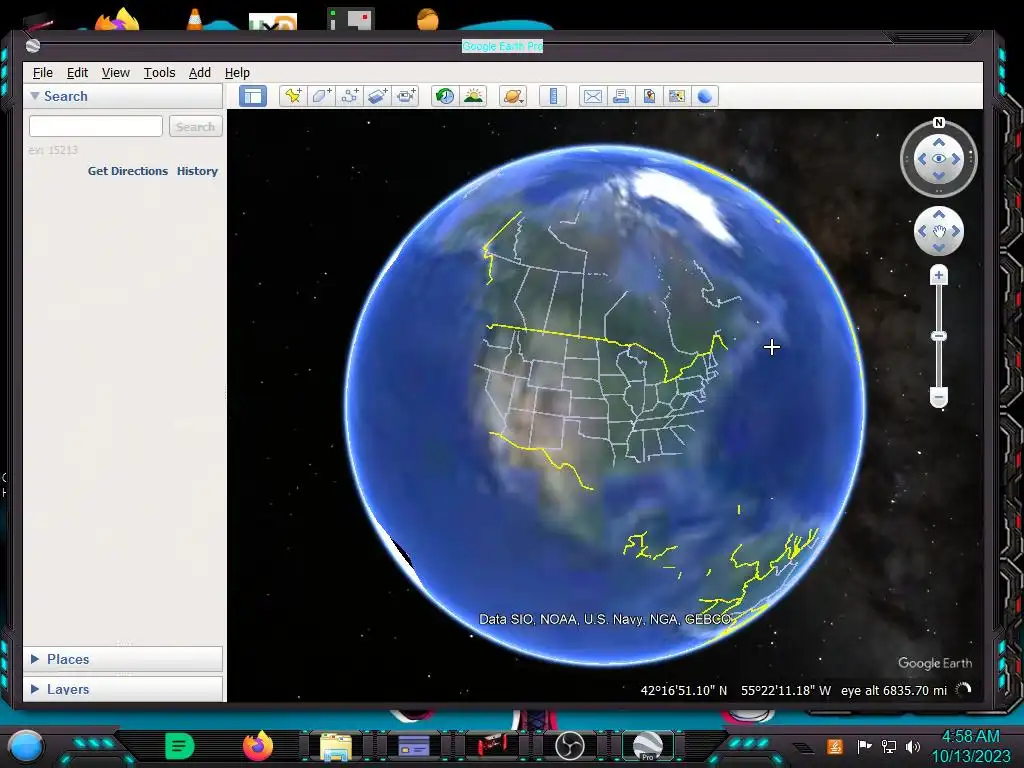Open the network tray icon
Screen dimensions: 1024x768
point(889,746)
